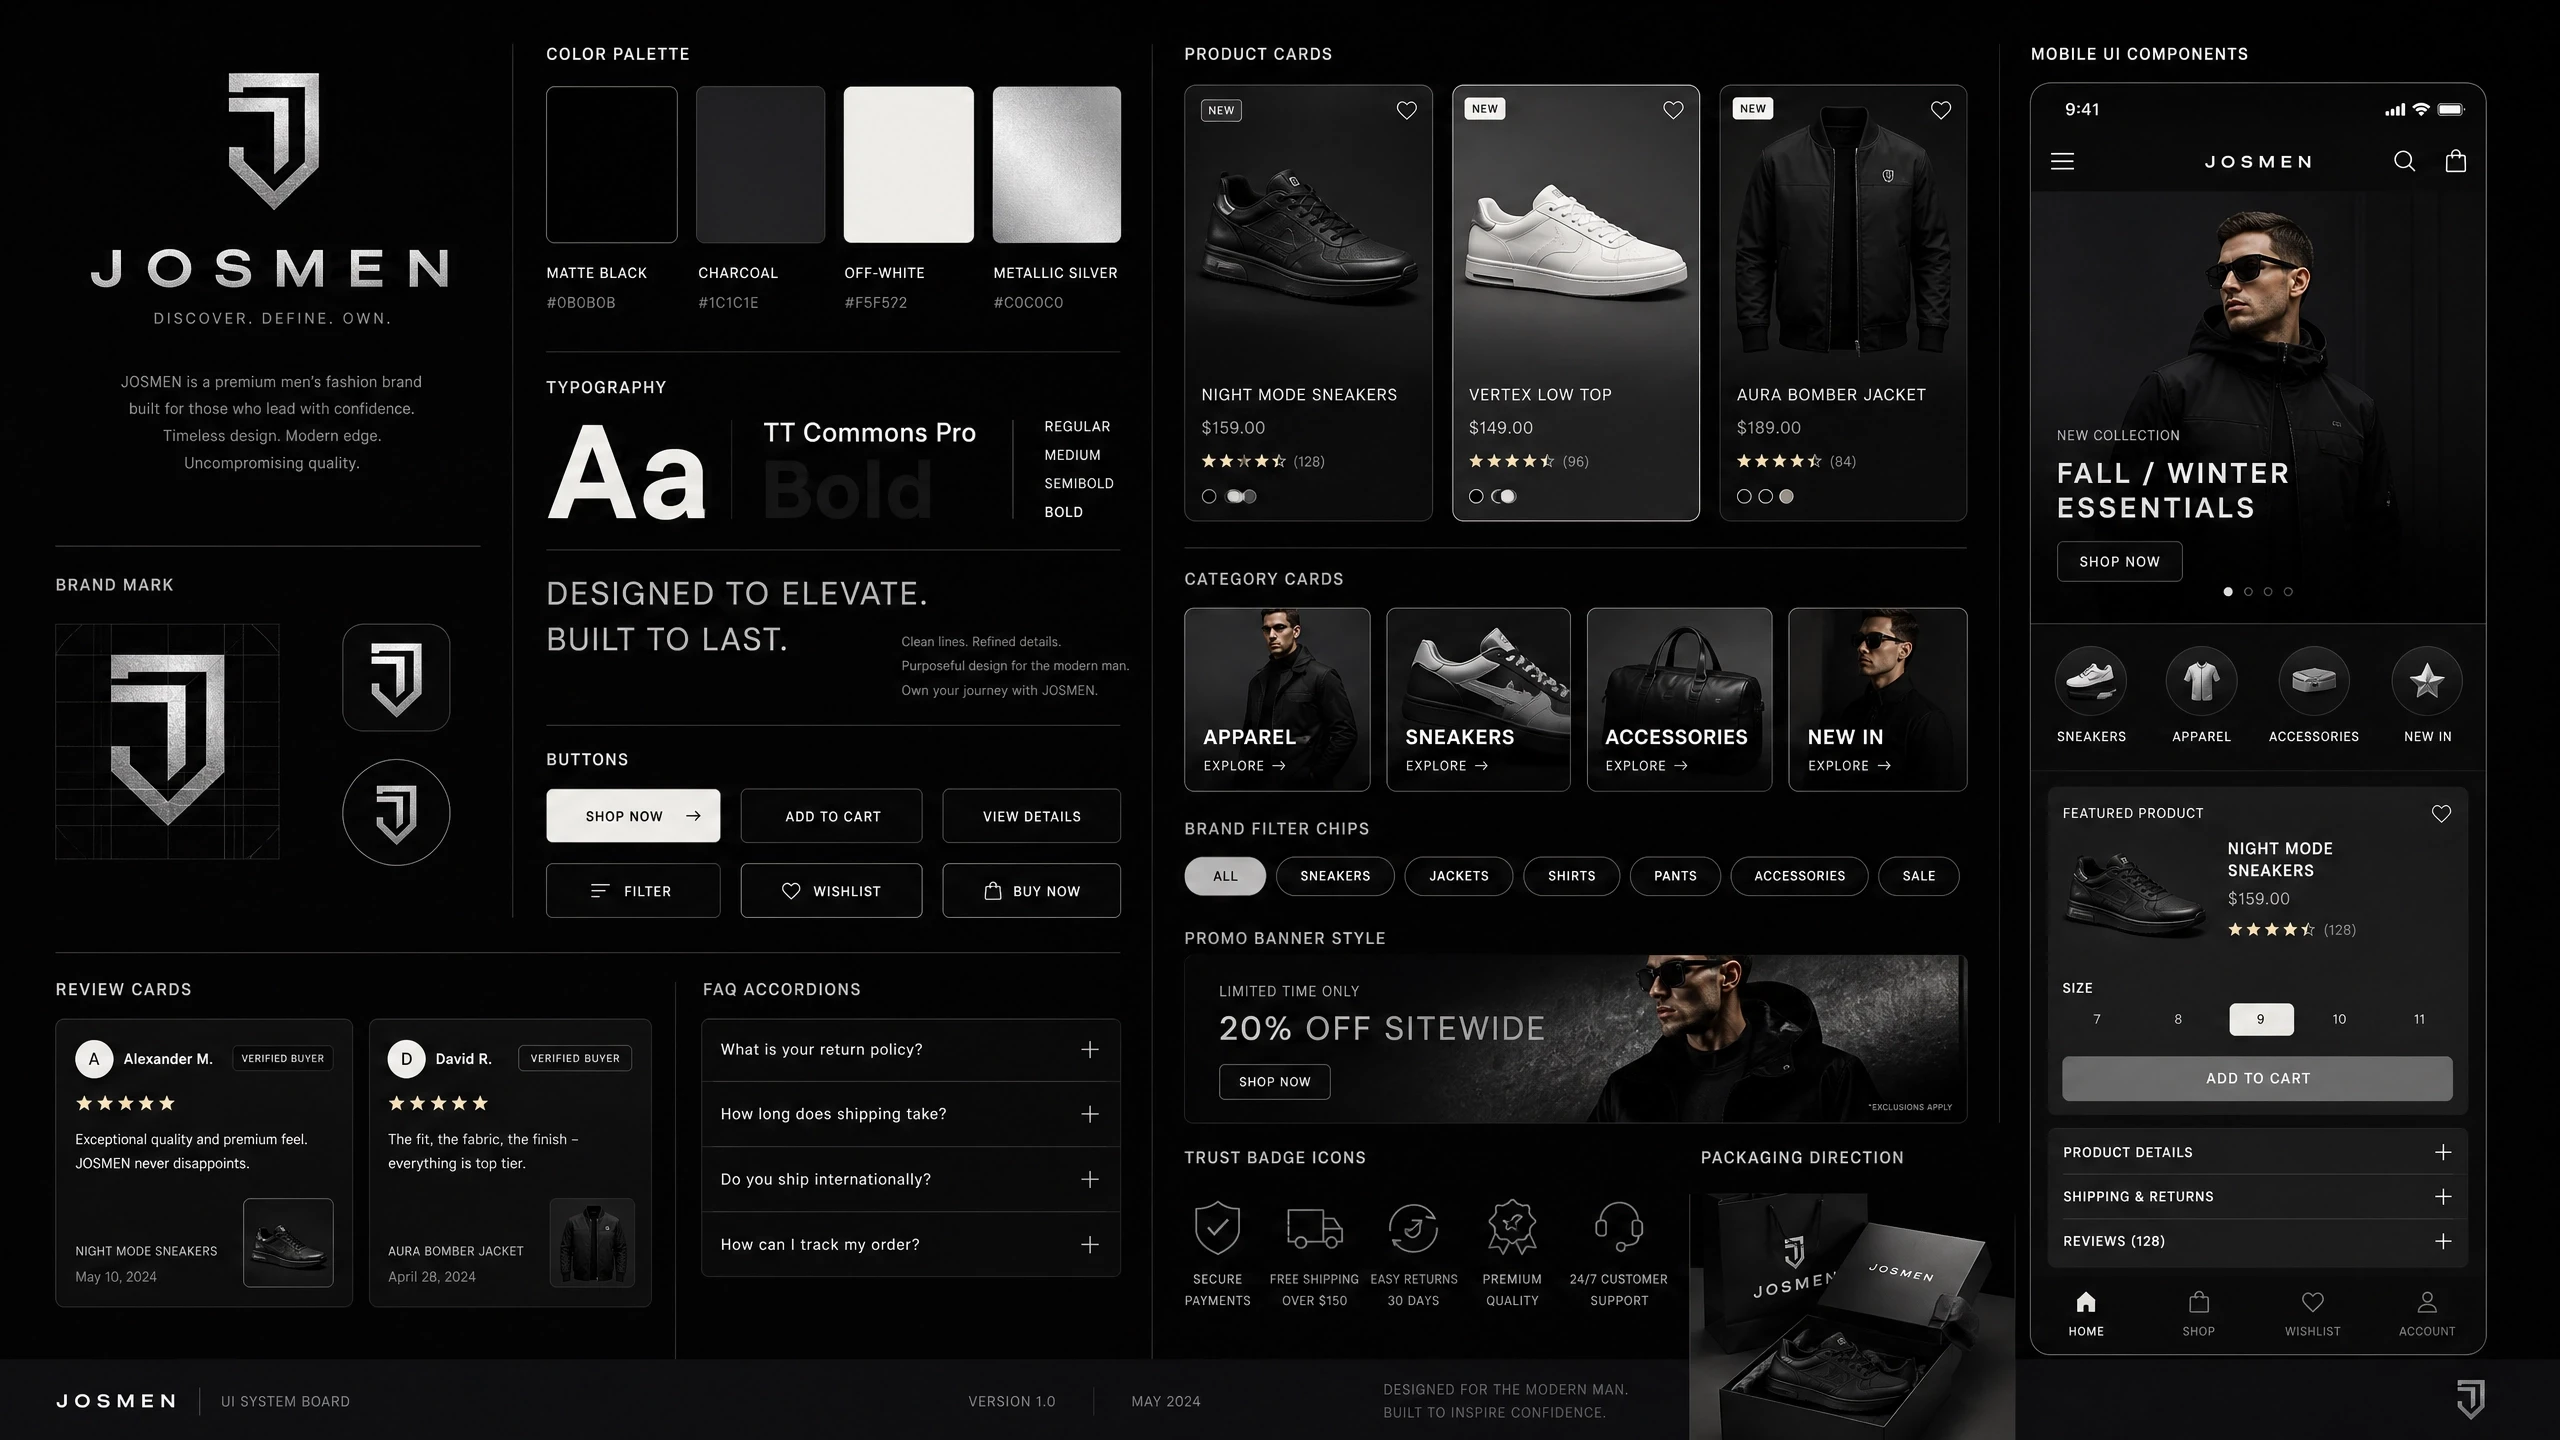Toggle the JACKETS filter chip
The image size is (2560, 1440).
[1458, 876]
